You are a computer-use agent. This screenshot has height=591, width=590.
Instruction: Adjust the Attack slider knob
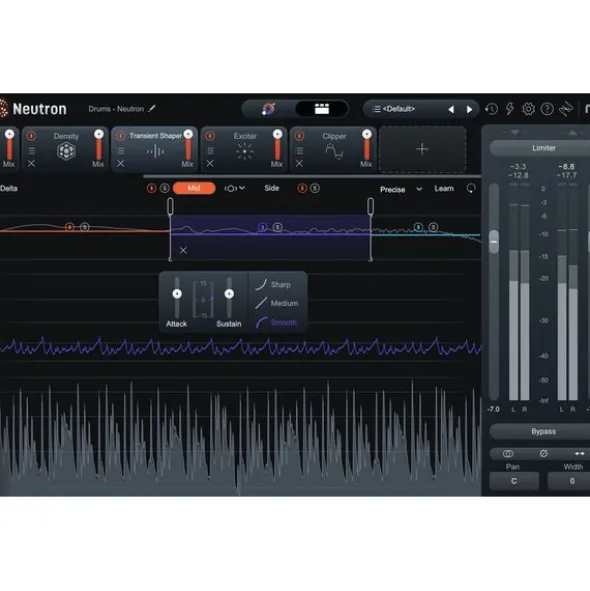(x=177, y=294)
